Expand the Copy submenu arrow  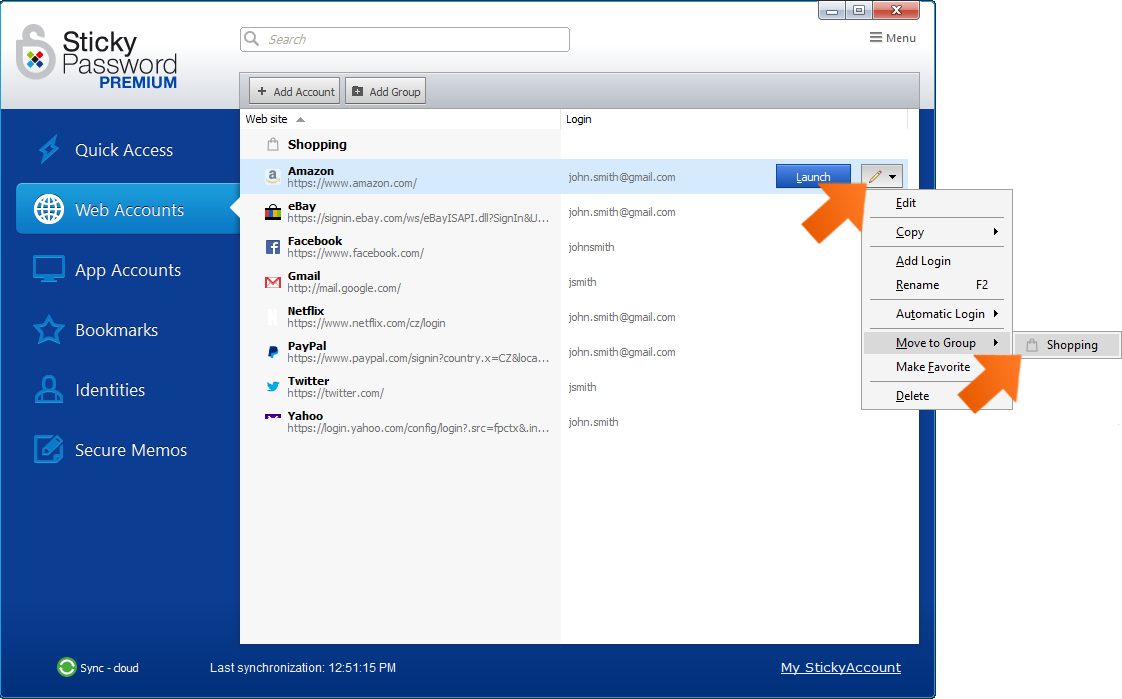995,232
